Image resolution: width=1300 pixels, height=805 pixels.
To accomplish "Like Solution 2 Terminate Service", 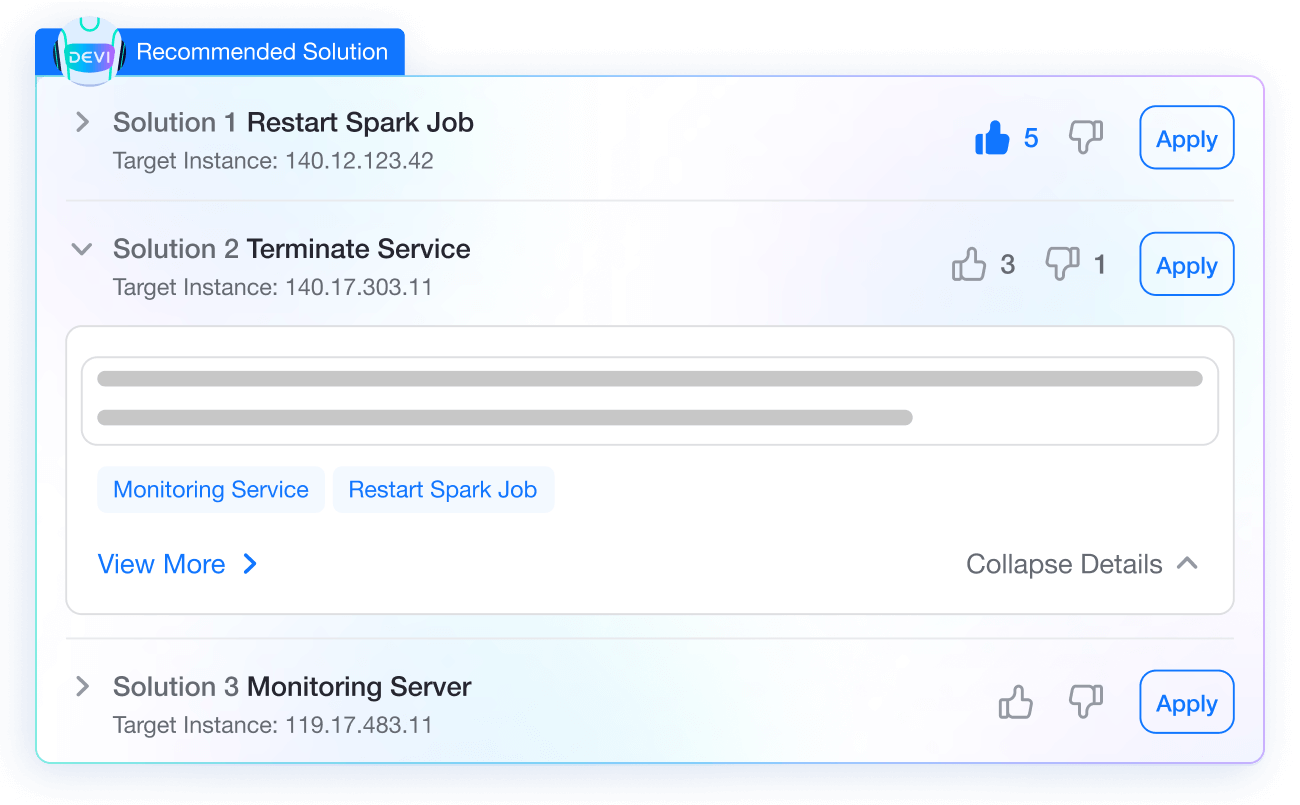I will point(968,265).
